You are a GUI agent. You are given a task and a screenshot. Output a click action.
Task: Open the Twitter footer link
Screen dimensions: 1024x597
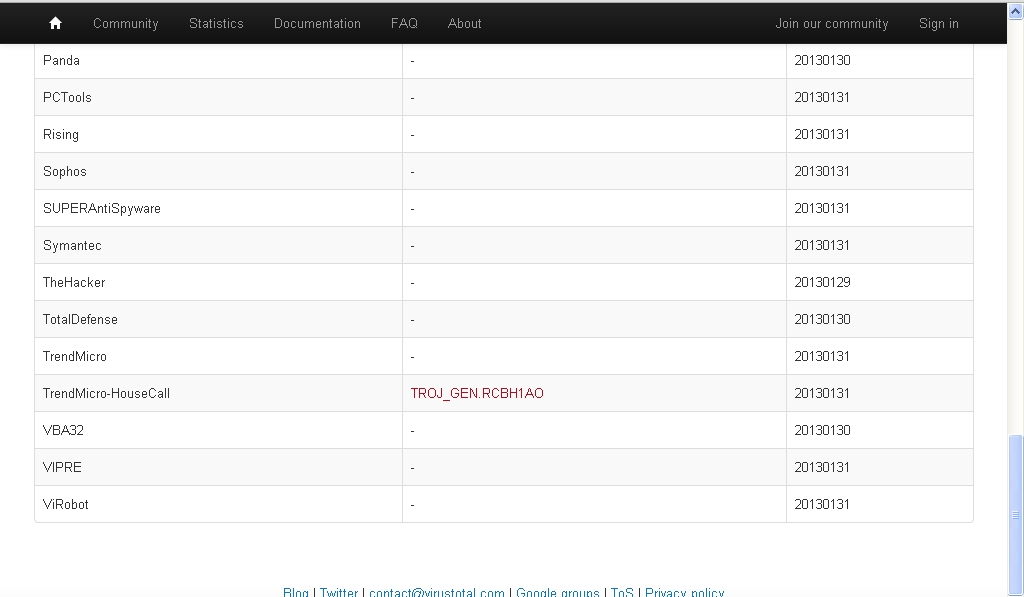pos(339,592)
